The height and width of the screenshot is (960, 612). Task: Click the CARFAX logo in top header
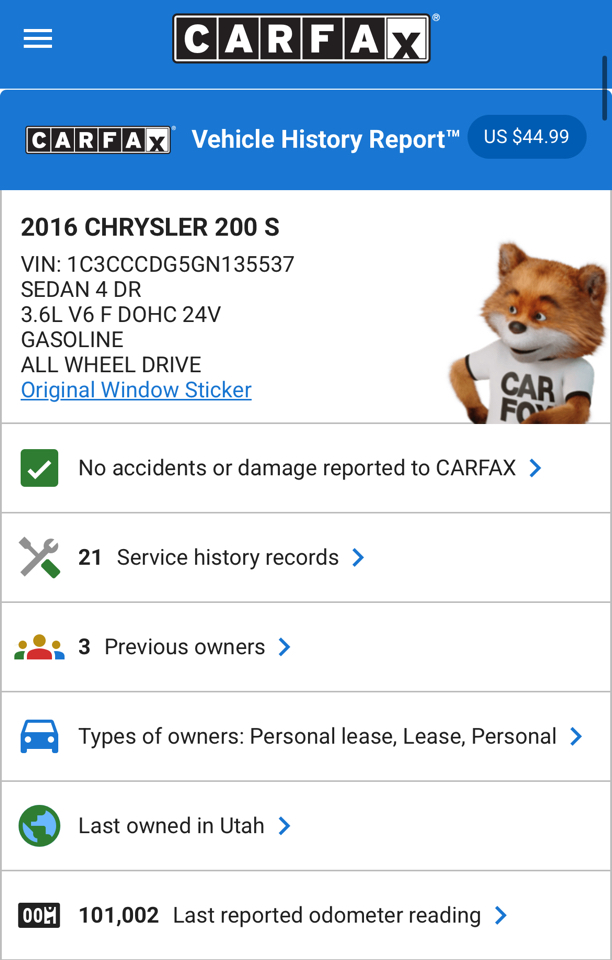[x=302, y=39]
